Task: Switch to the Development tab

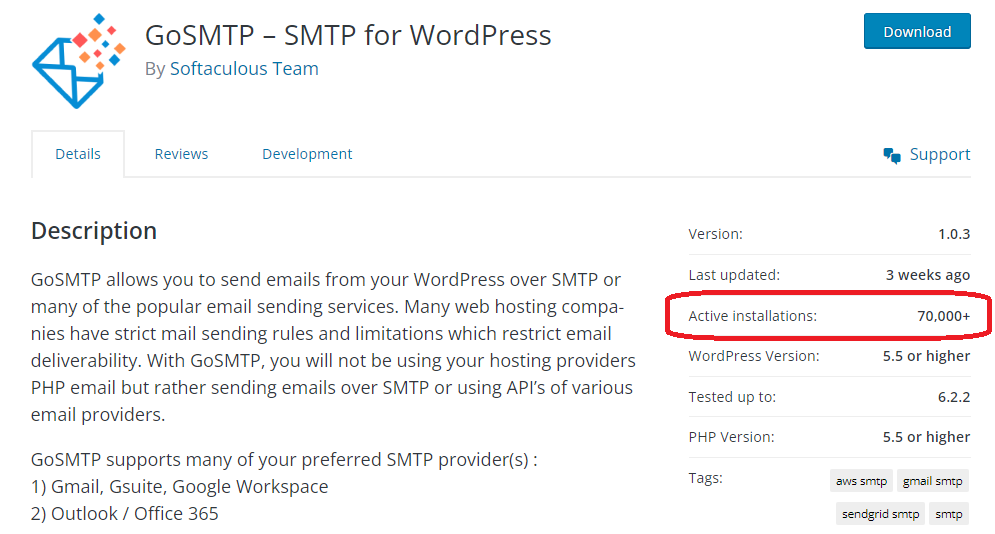Action: tap(307, 154)
